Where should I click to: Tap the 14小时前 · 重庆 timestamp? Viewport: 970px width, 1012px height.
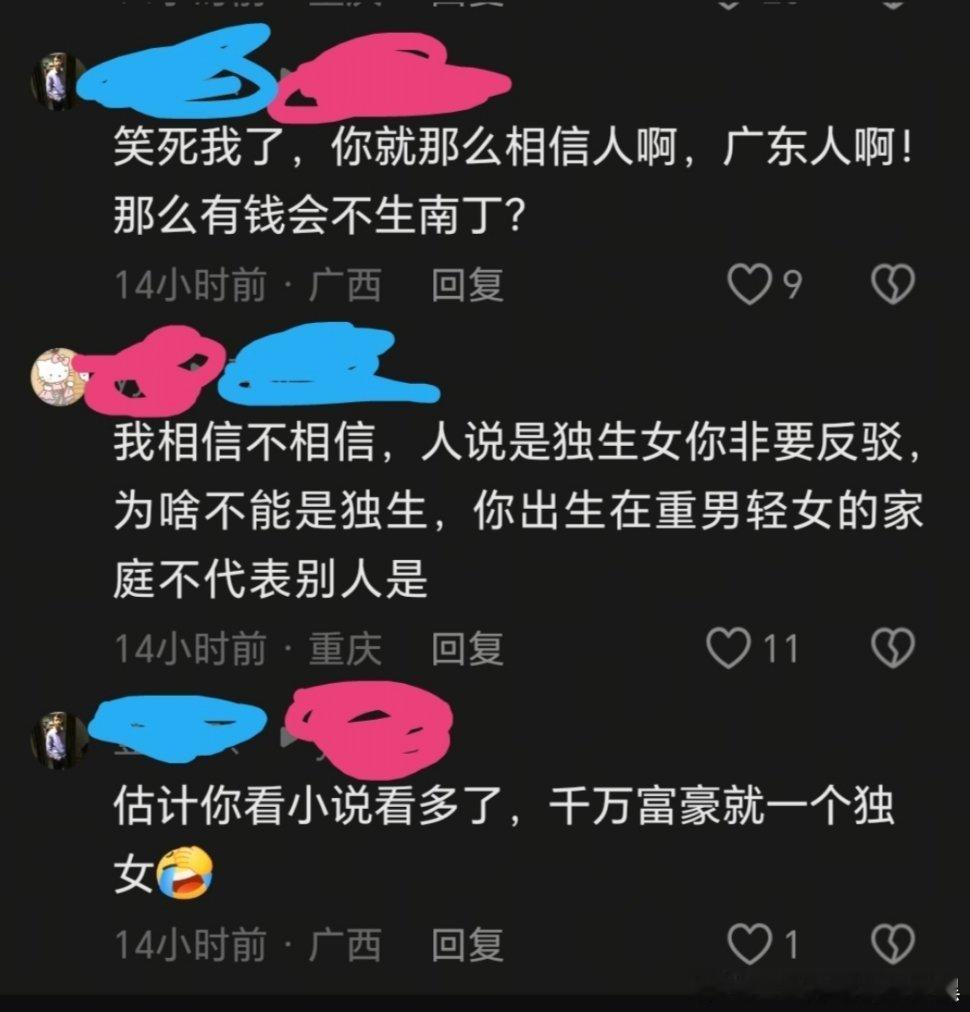point(248,648)
